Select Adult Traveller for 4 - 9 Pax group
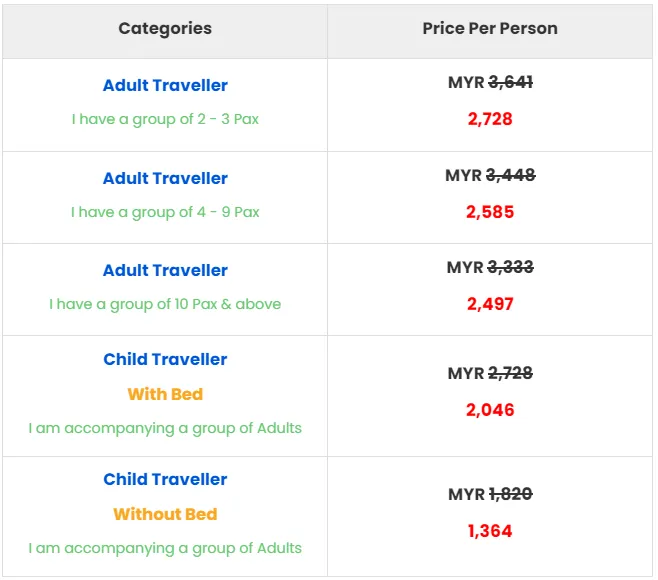 [165, 179]
